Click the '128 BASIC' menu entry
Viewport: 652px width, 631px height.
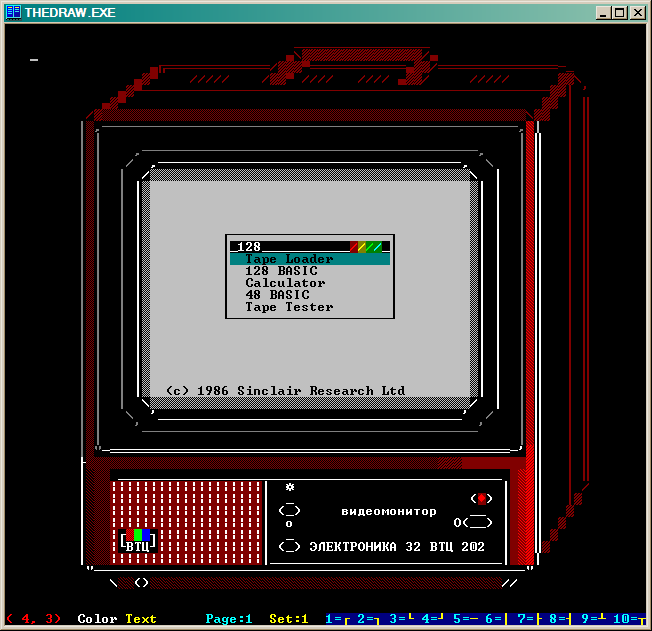pos(281,271)
